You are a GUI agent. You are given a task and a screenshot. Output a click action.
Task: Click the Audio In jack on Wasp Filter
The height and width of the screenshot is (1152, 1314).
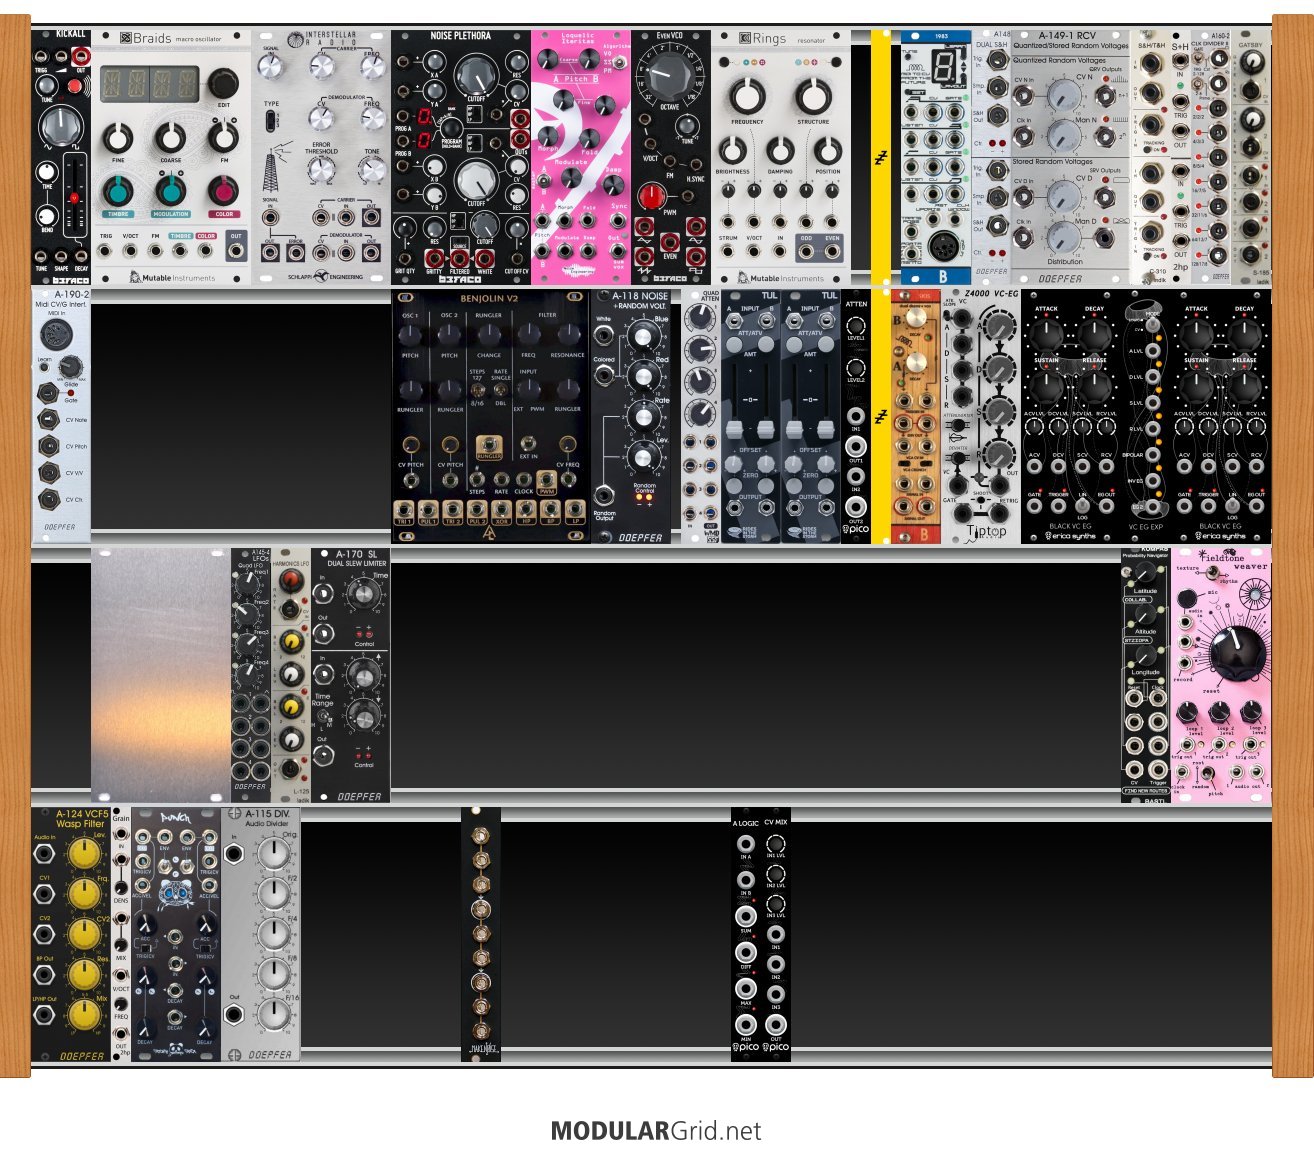pyautogui.click(x=45, y=853)
